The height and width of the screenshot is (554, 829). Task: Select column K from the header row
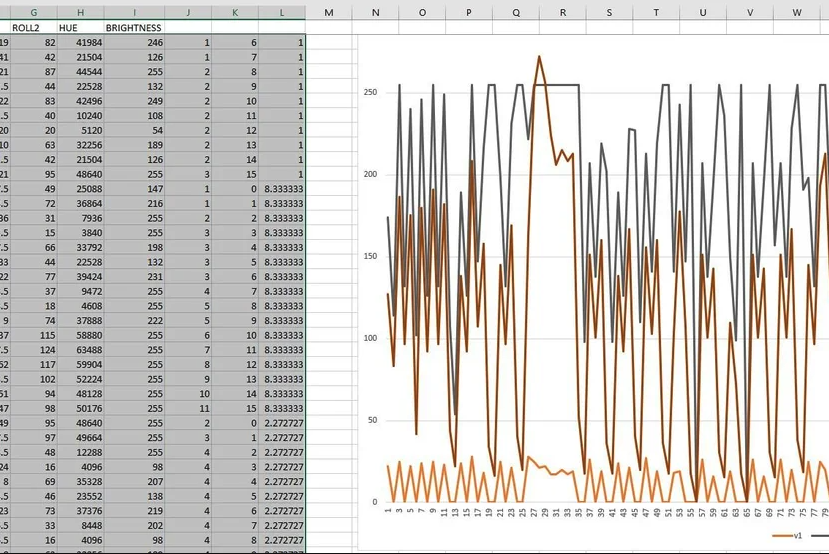click(235, 12)
